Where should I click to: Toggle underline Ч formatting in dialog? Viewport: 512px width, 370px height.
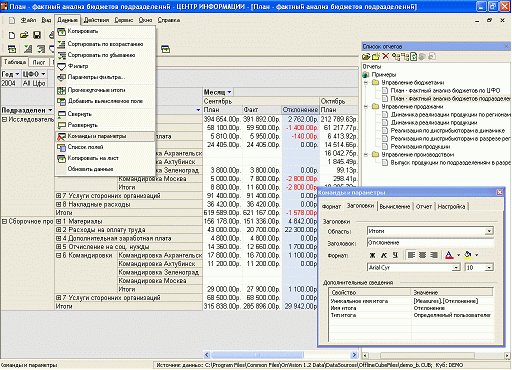[x=395, y=255]
